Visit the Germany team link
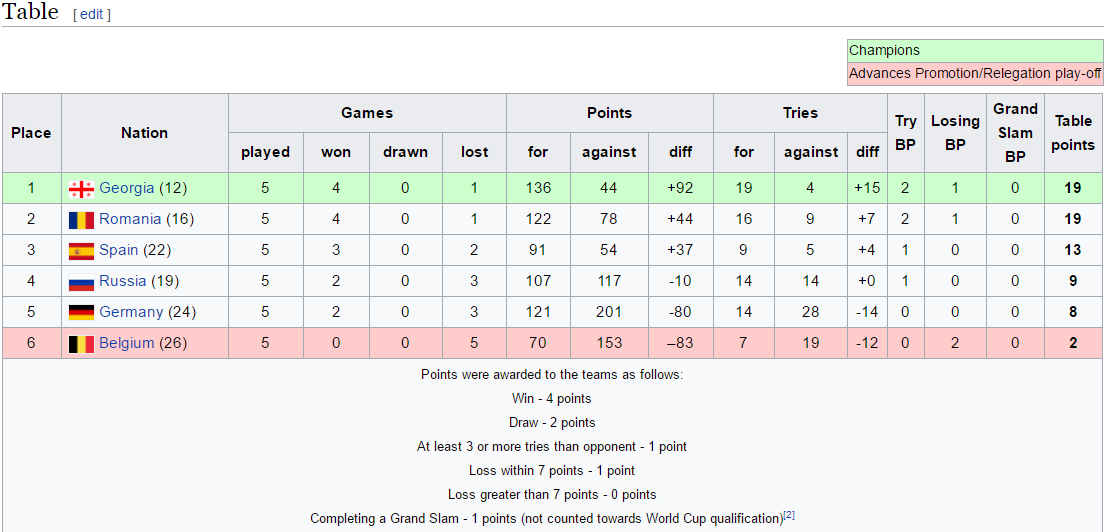 click(131, 312)
